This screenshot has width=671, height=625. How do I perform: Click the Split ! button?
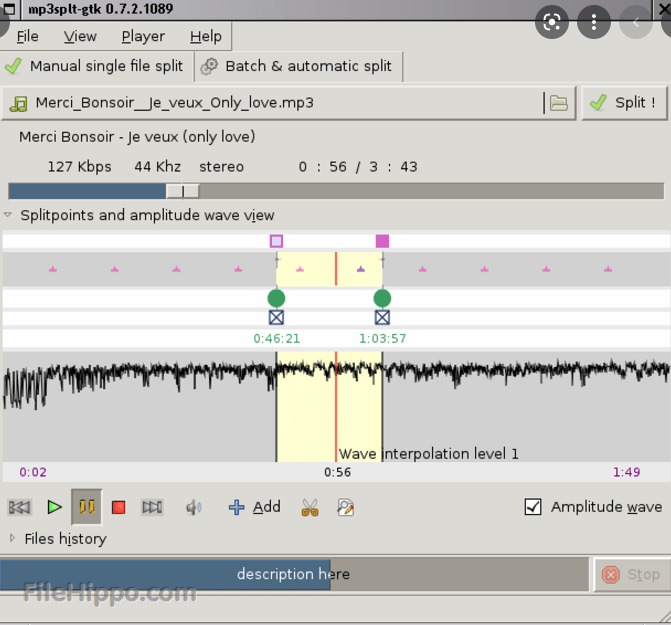(x=624, y=103)
